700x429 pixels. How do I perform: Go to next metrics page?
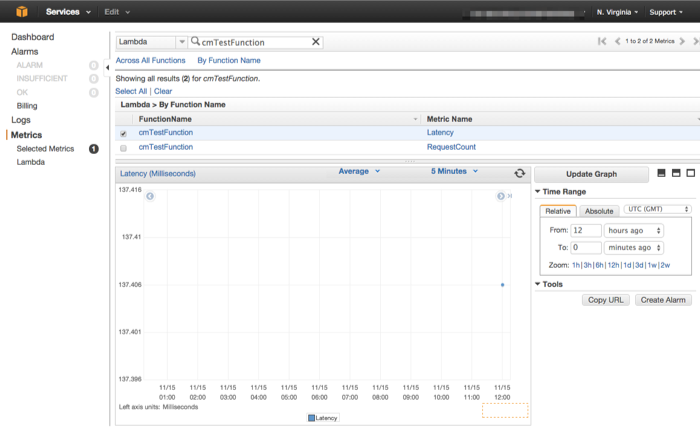point(682,42)
